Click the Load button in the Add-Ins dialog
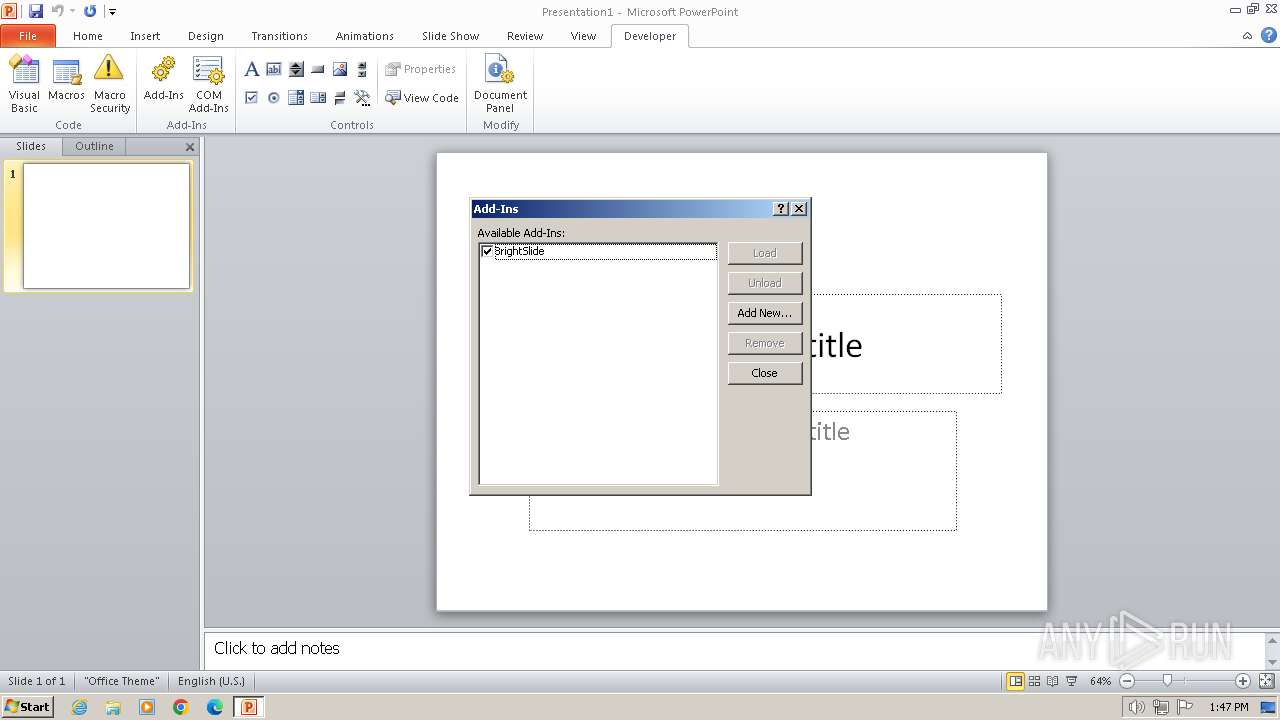1280x720 pixels. (x=765, y=253)
